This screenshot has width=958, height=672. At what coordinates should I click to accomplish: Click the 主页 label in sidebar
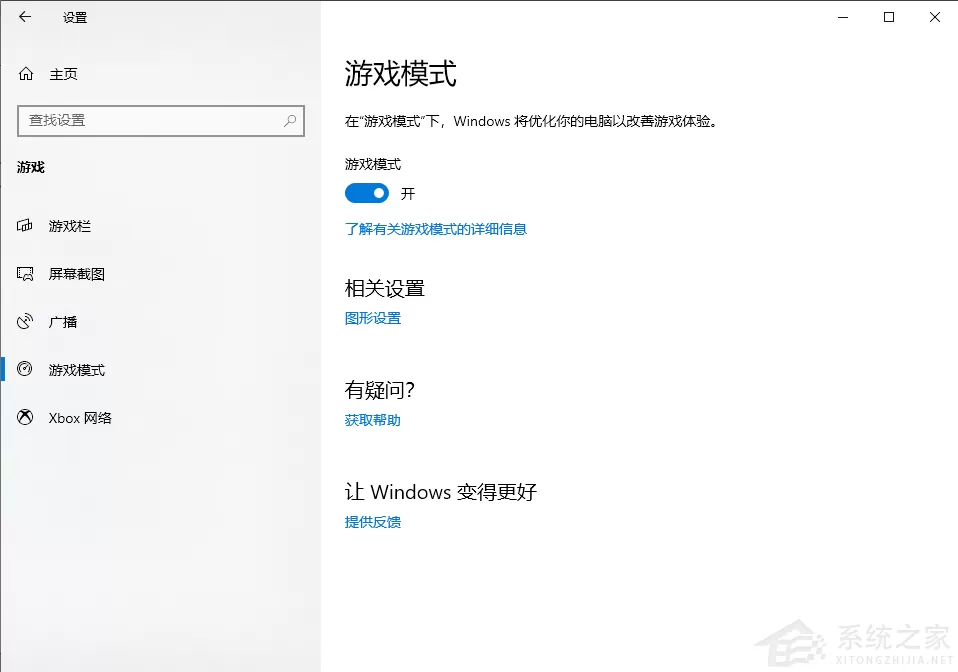point(64,75)
